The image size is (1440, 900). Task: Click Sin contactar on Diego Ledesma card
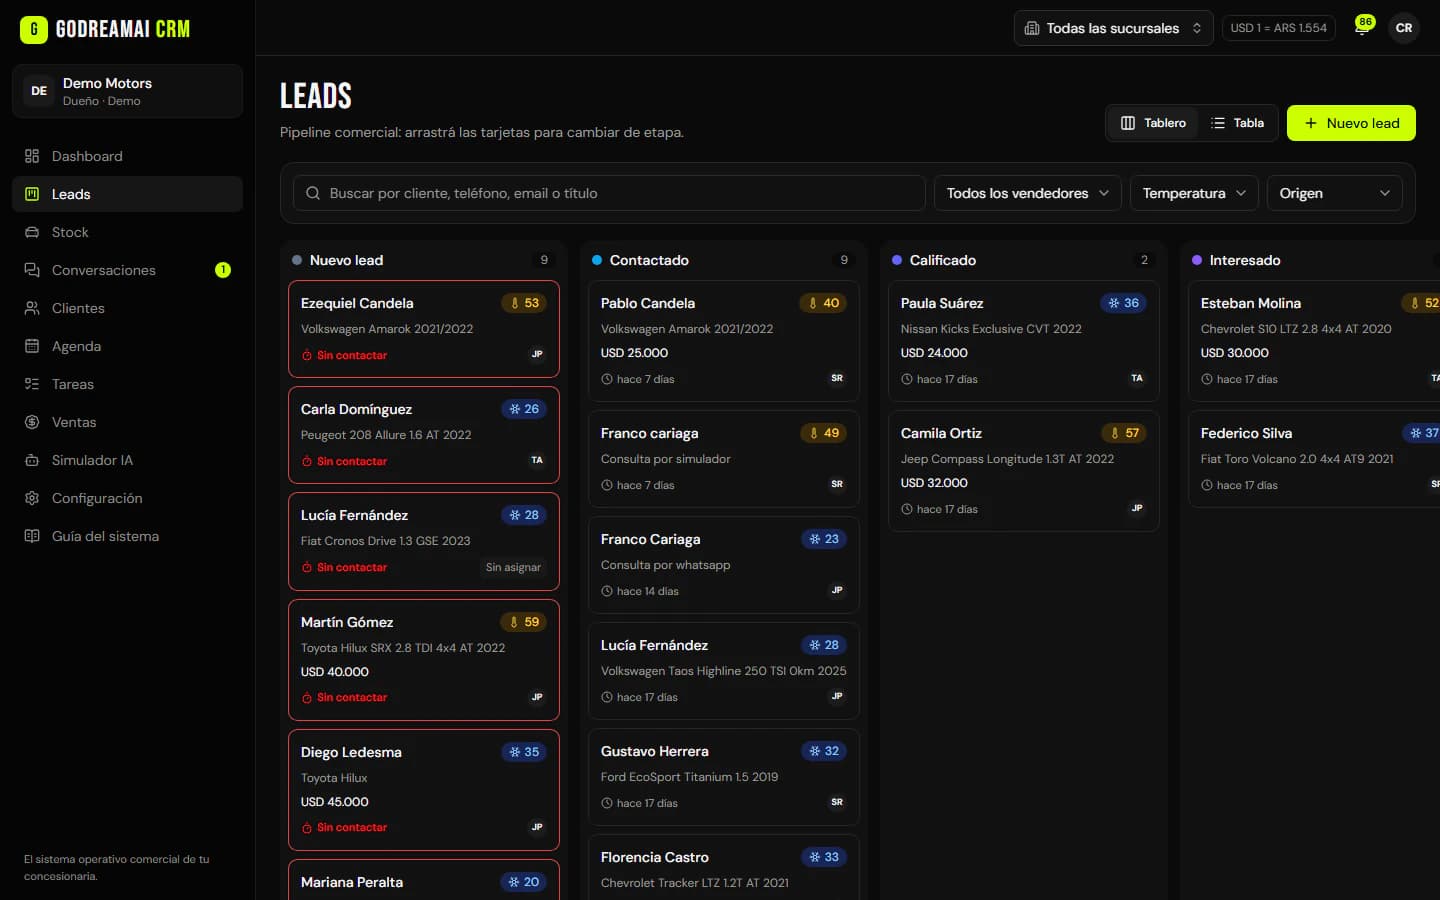coord(344,827)
